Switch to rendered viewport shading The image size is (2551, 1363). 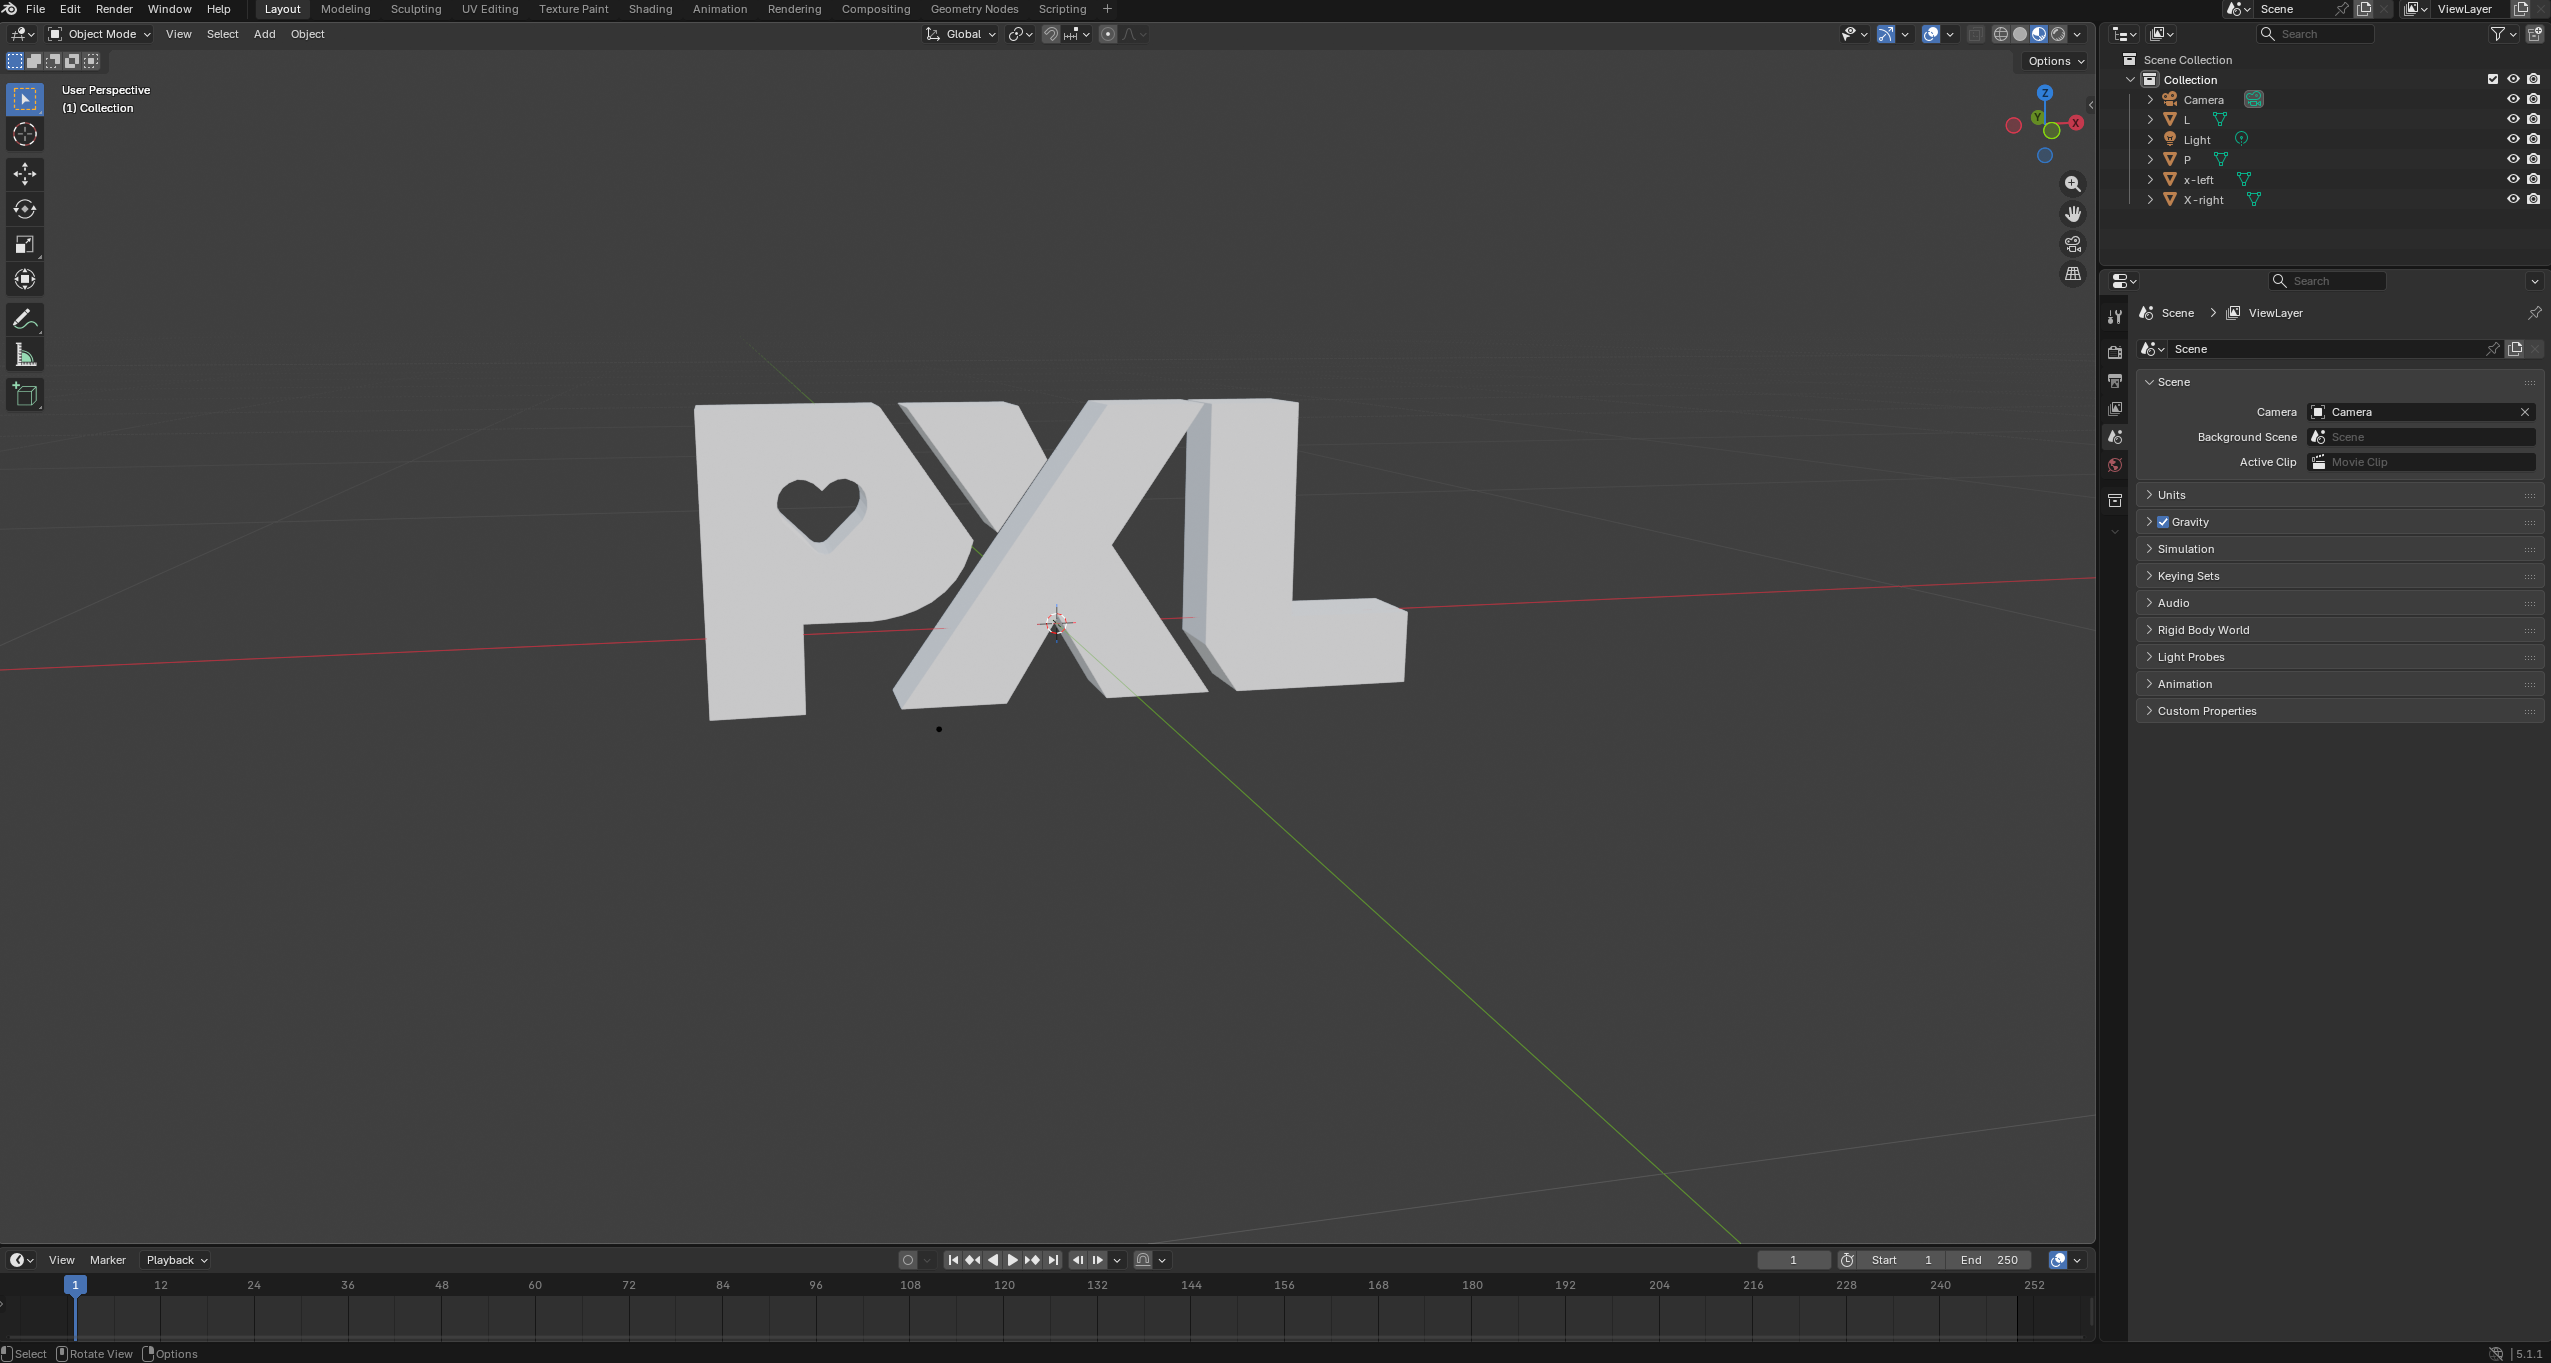pyautogui.click(x=2058, y=34)
